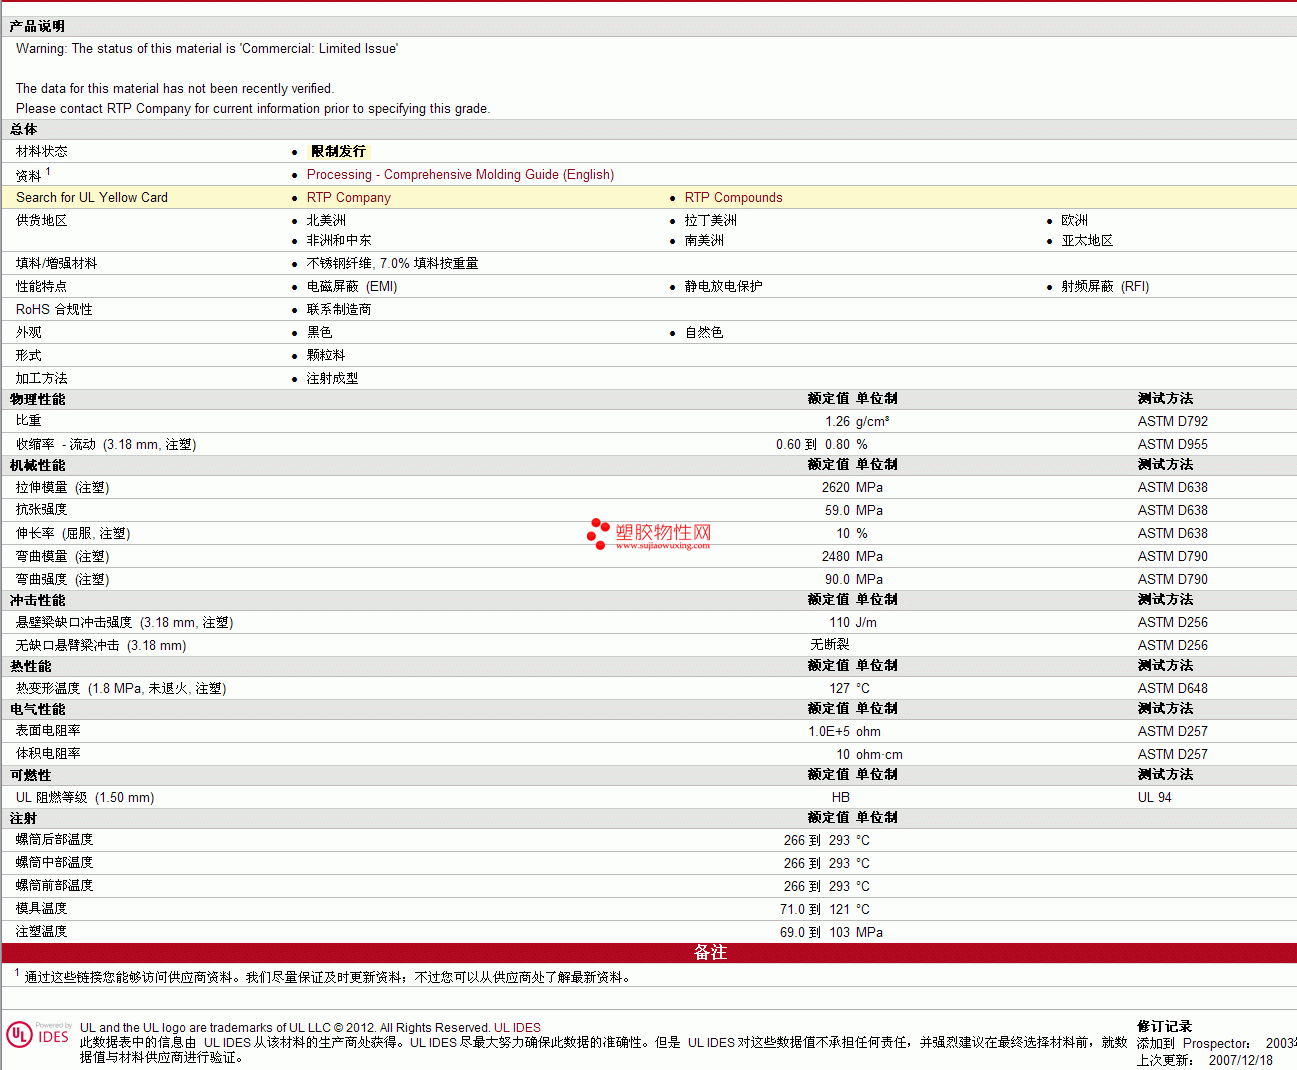Screen dimensions: 1297x1070
Task: Click the heat deflection value 127
Action: (839, 688)
